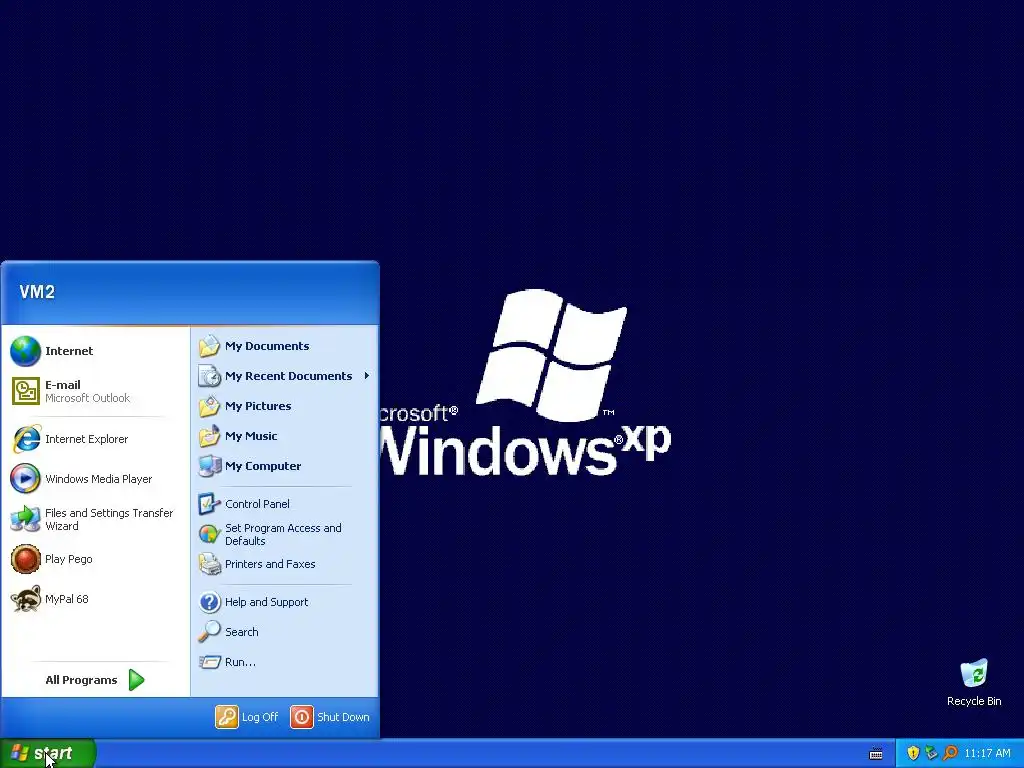This screenshot has height=768, width=1024.
Task: Click the taskbar clock showing 11:17 AM
Action: (x=987, y=753)
